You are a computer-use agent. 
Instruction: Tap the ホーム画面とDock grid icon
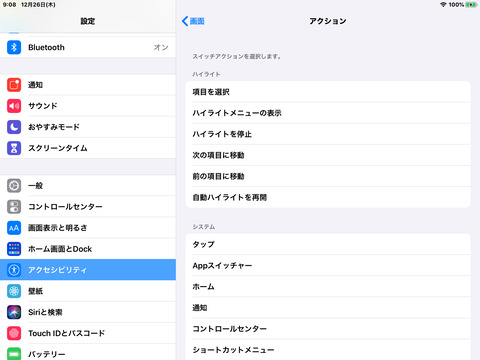14,249
